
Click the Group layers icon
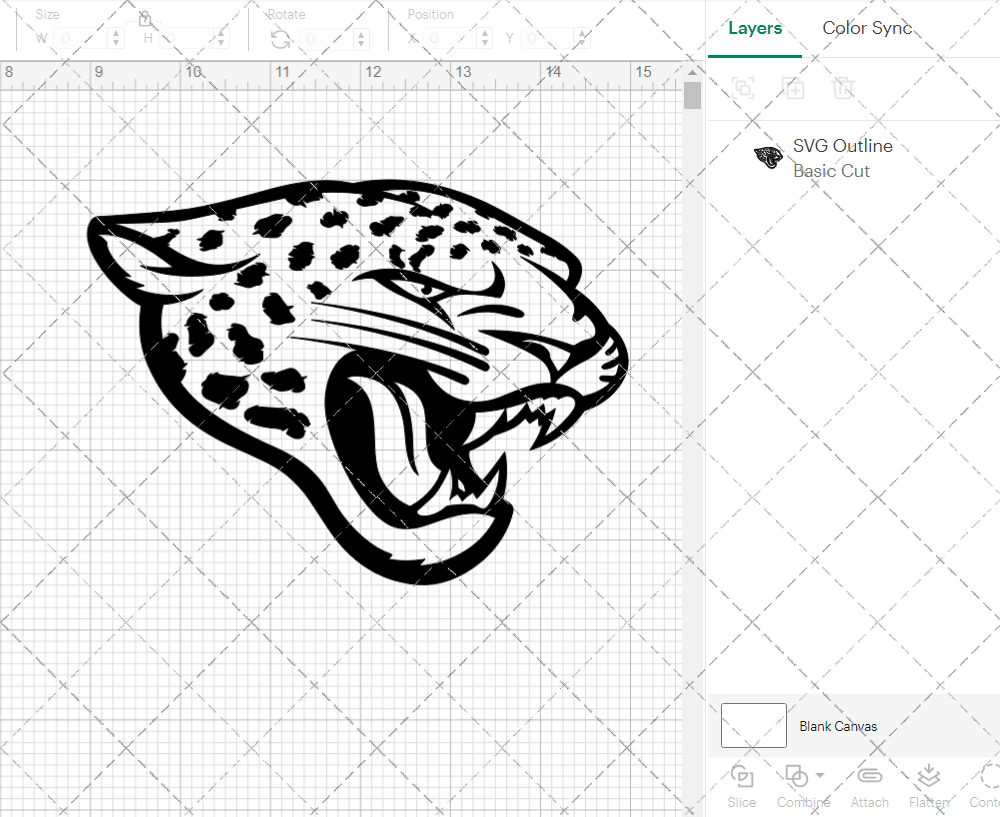(743, 88)
